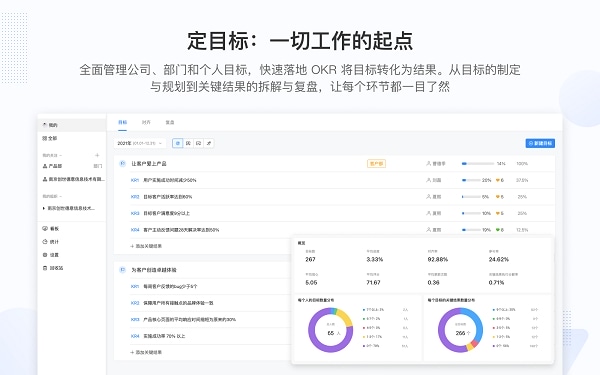Switch to the 对齐 tab
This screenshot has height=375, width=600.
[146, 122]
